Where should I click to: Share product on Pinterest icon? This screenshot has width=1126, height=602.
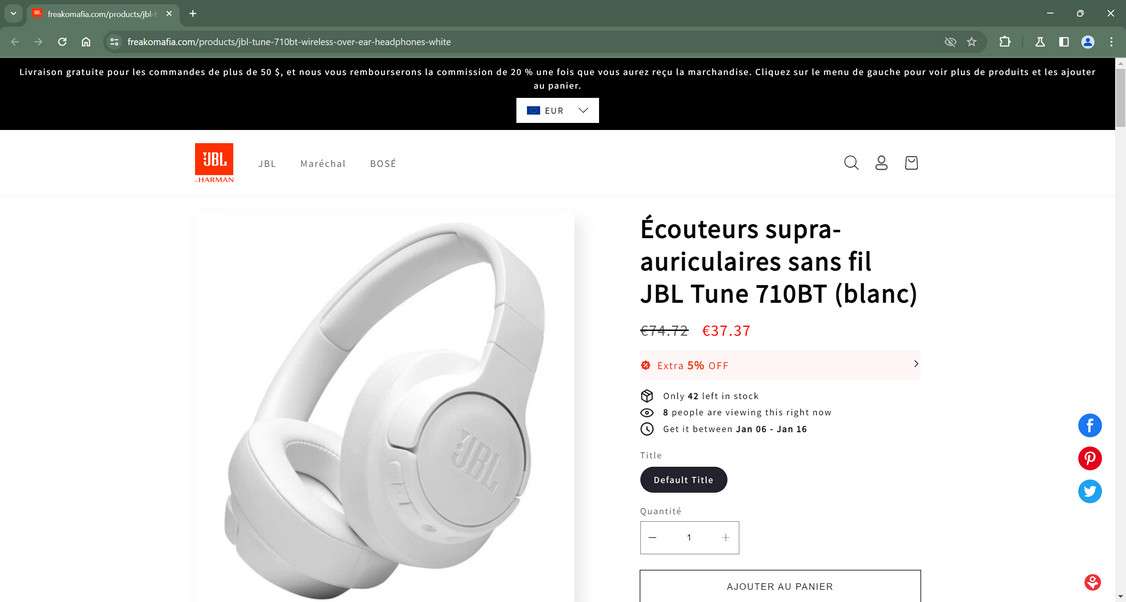coord(1089,458)
